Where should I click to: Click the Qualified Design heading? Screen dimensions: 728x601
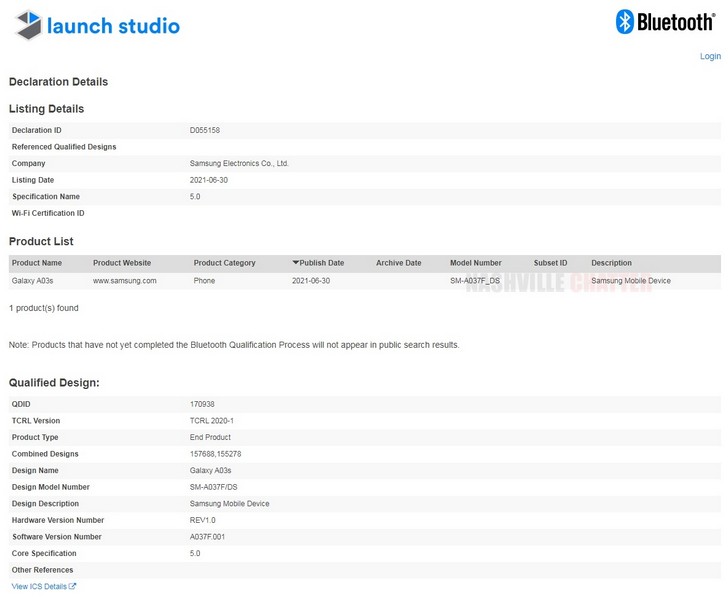(54, 383)
